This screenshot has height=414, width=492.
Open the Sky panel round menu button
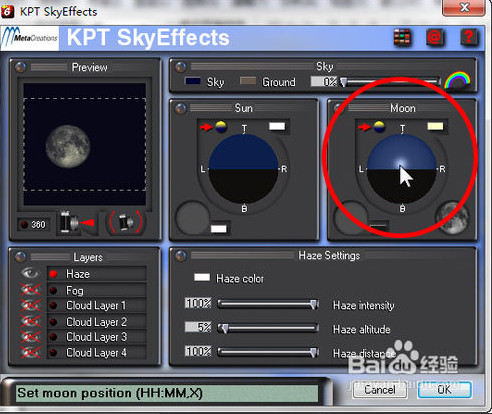(x=180, y=67)
